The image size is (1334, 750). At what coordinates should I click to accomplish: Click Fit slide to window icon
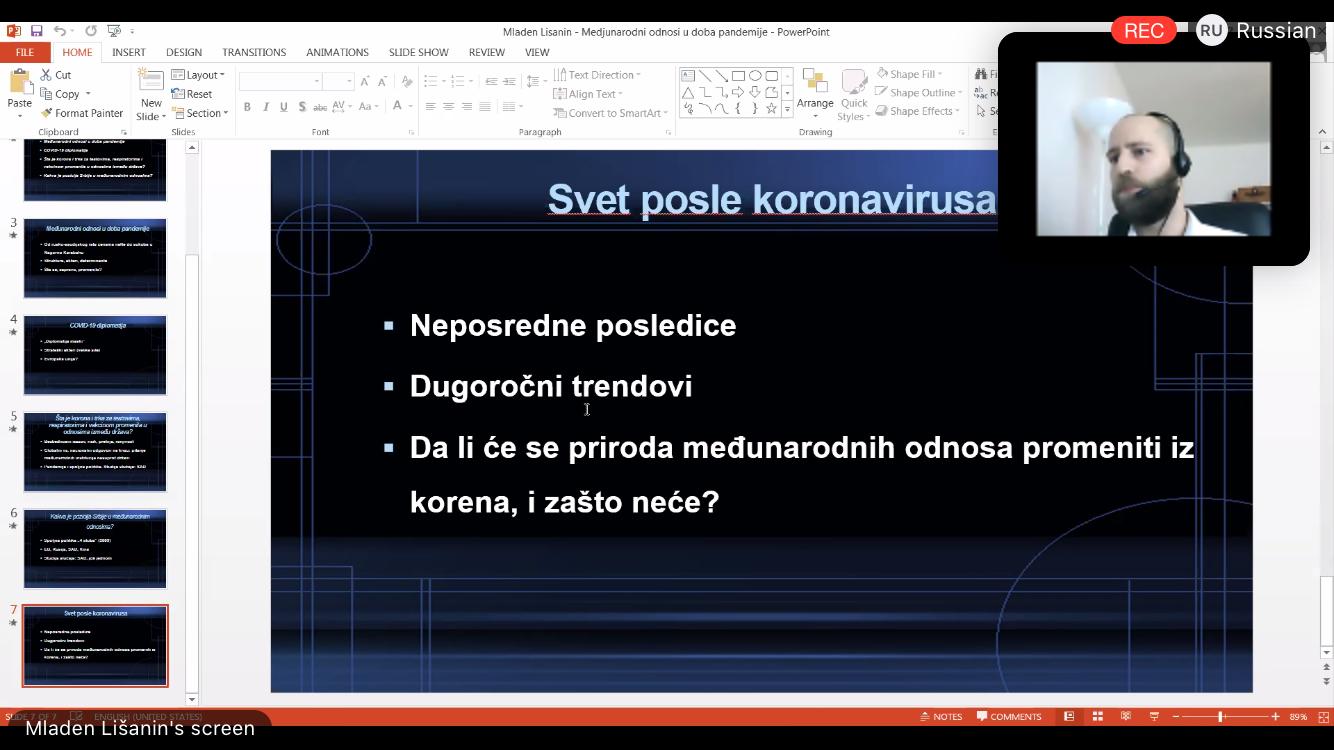pyautogui.click(x=1324, y=717)
